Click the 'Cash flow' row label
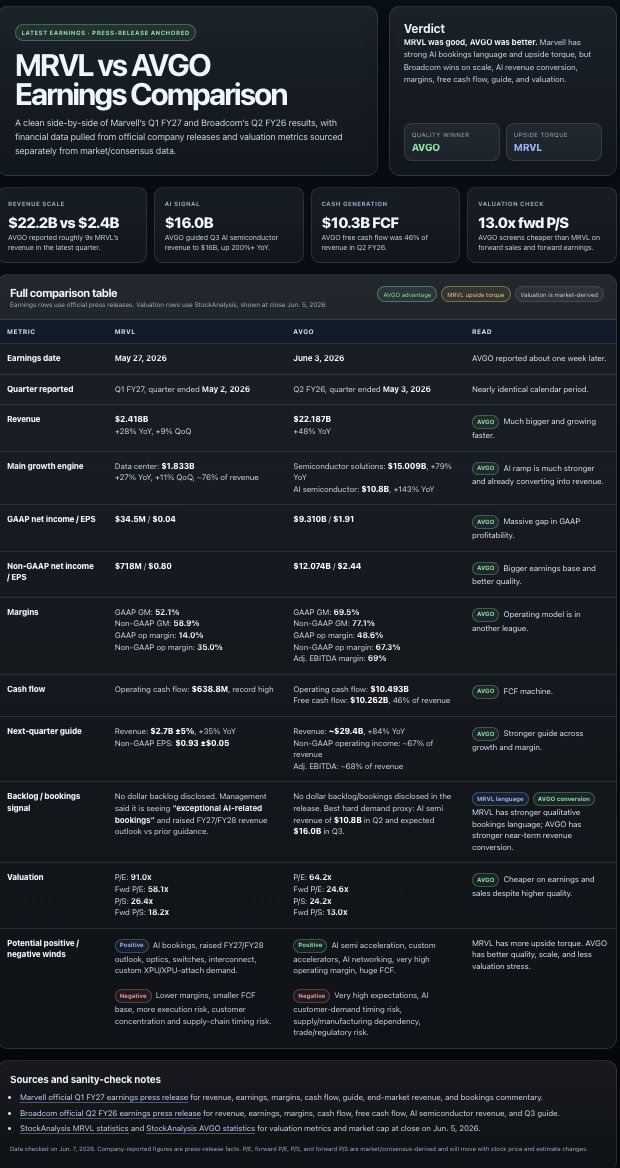 pos(26,689)
